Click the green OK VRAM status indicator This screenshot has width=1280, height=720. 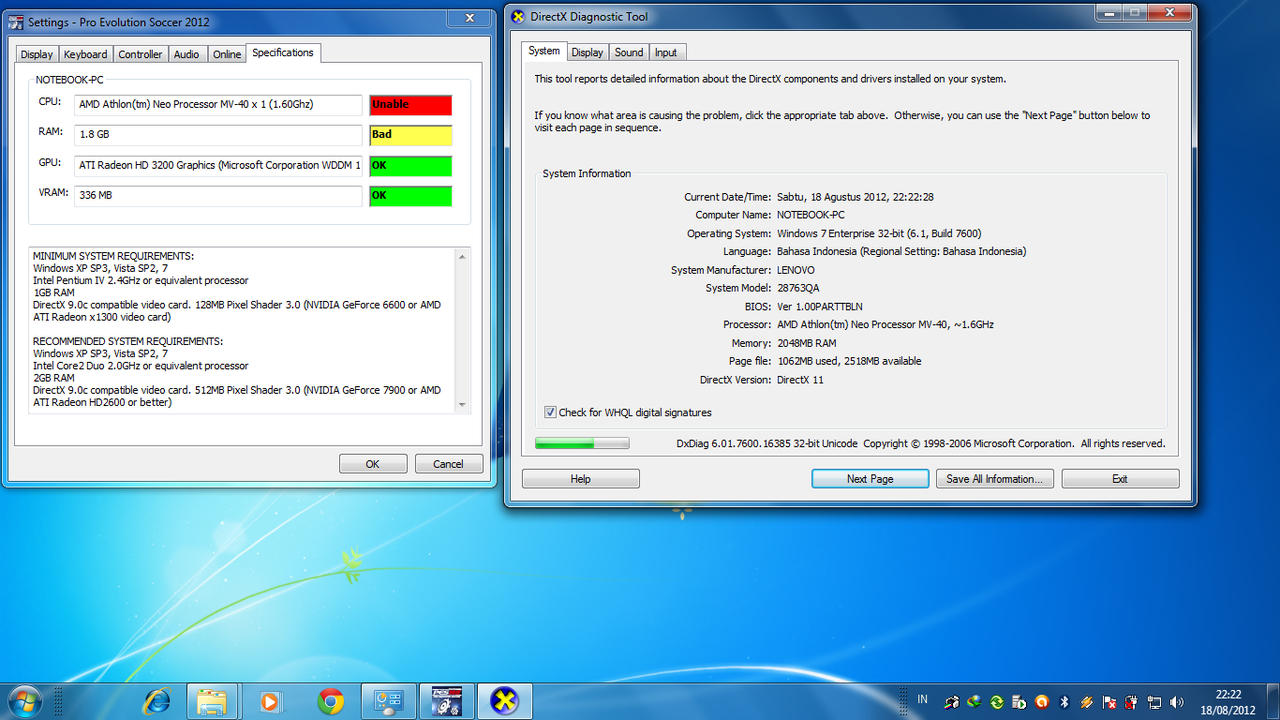(x=410, y=196)
